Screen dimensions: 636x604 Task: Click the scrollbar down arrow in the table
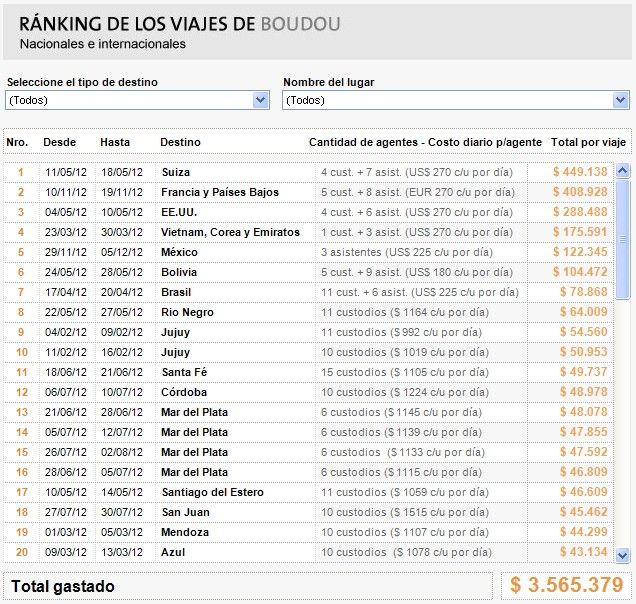(622, 554)
